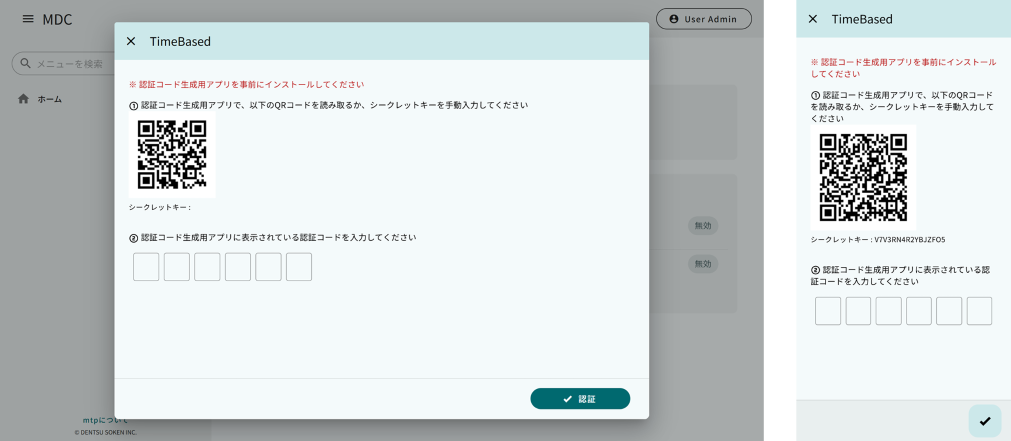The width and height of the screenshot is (1011, 441).
Task: Focus third auth code box in mobile panel
Action: pyautogui.click(x=888, y=311)
